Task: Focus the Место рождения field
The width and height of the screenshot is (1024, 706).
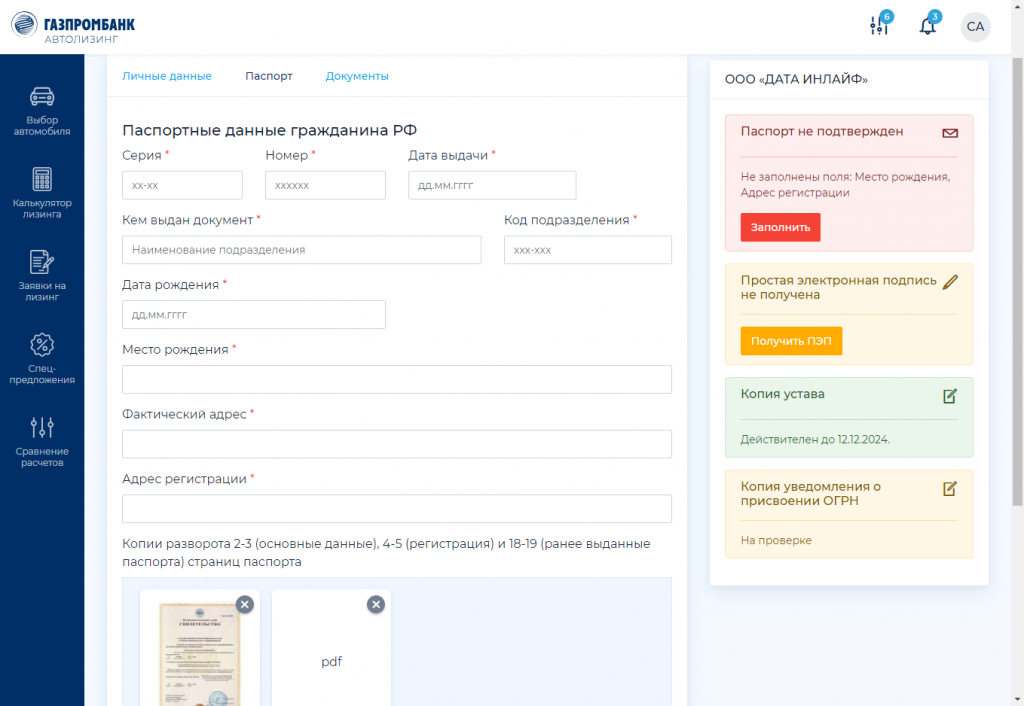Action: point(396,379)
